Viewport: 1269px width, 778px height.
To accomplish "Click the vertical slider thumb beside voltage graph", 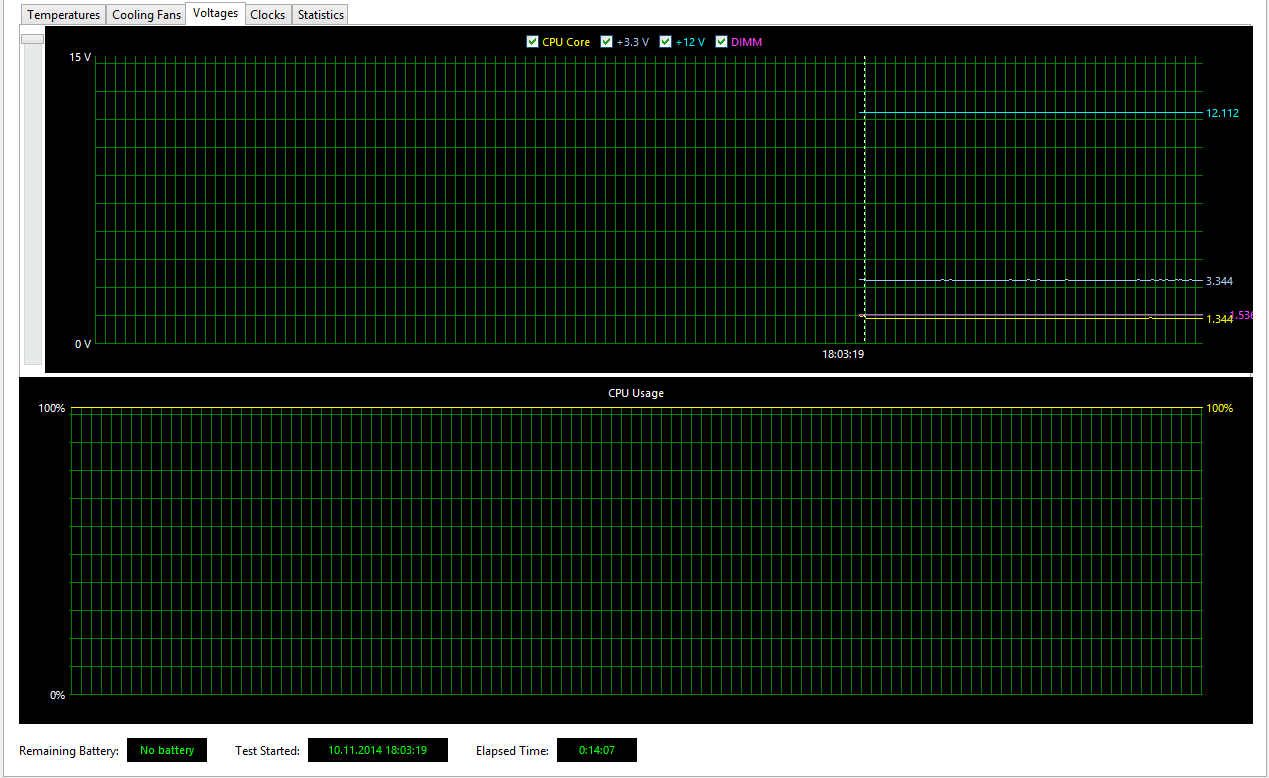I will pos(33,39).
